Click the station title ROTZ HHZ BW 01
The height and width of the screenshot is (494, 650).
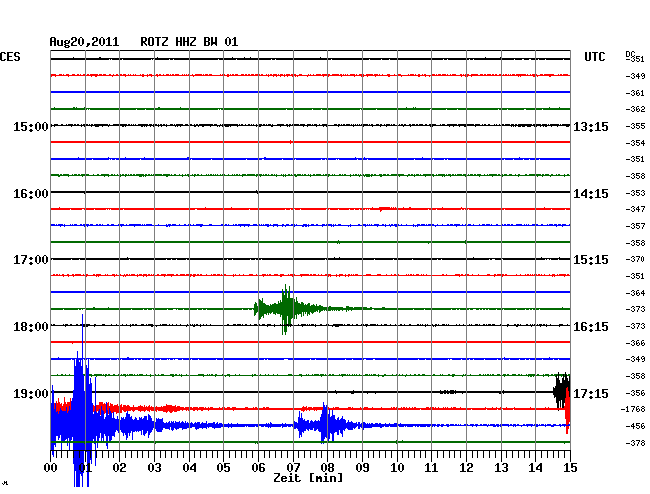click(x=189, y=42)
